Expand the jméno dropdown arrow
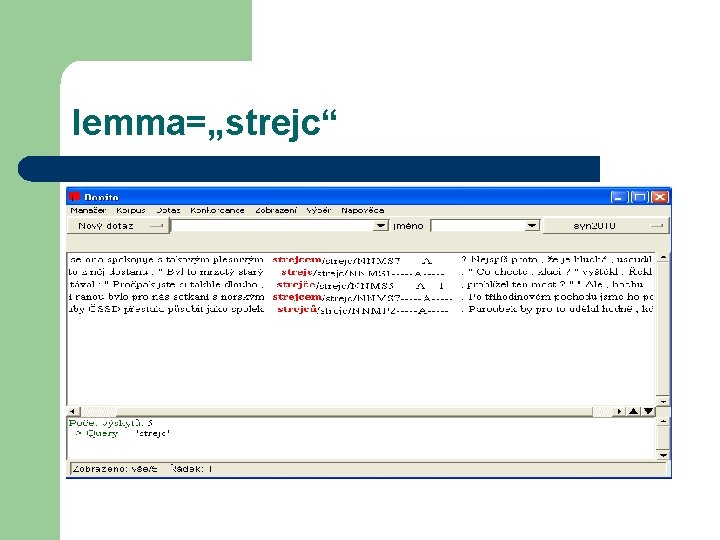Viewport: 720px width, 540px height. [531, 225]
